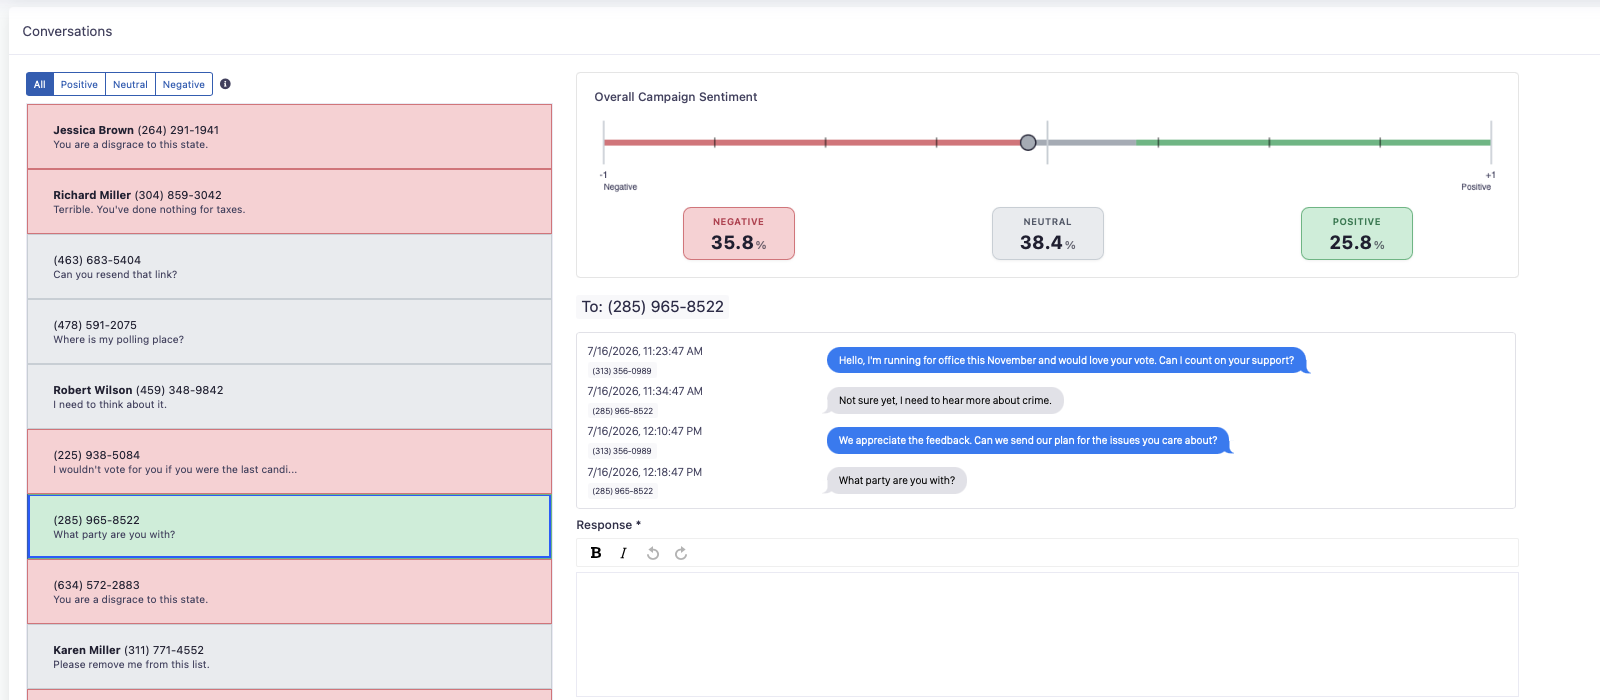Click the Neutral 38.4% sentiment card
This screenshot has height=700, width=1600.
1048,233
